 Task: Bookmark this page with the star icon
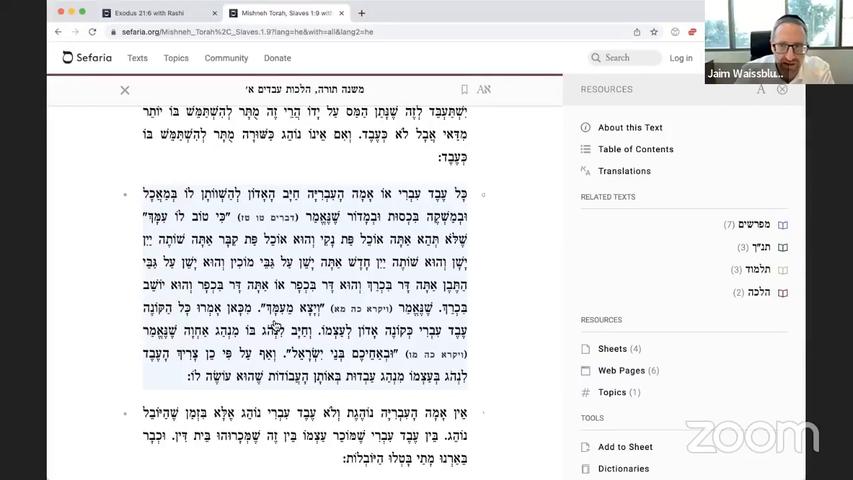[654, 32]
